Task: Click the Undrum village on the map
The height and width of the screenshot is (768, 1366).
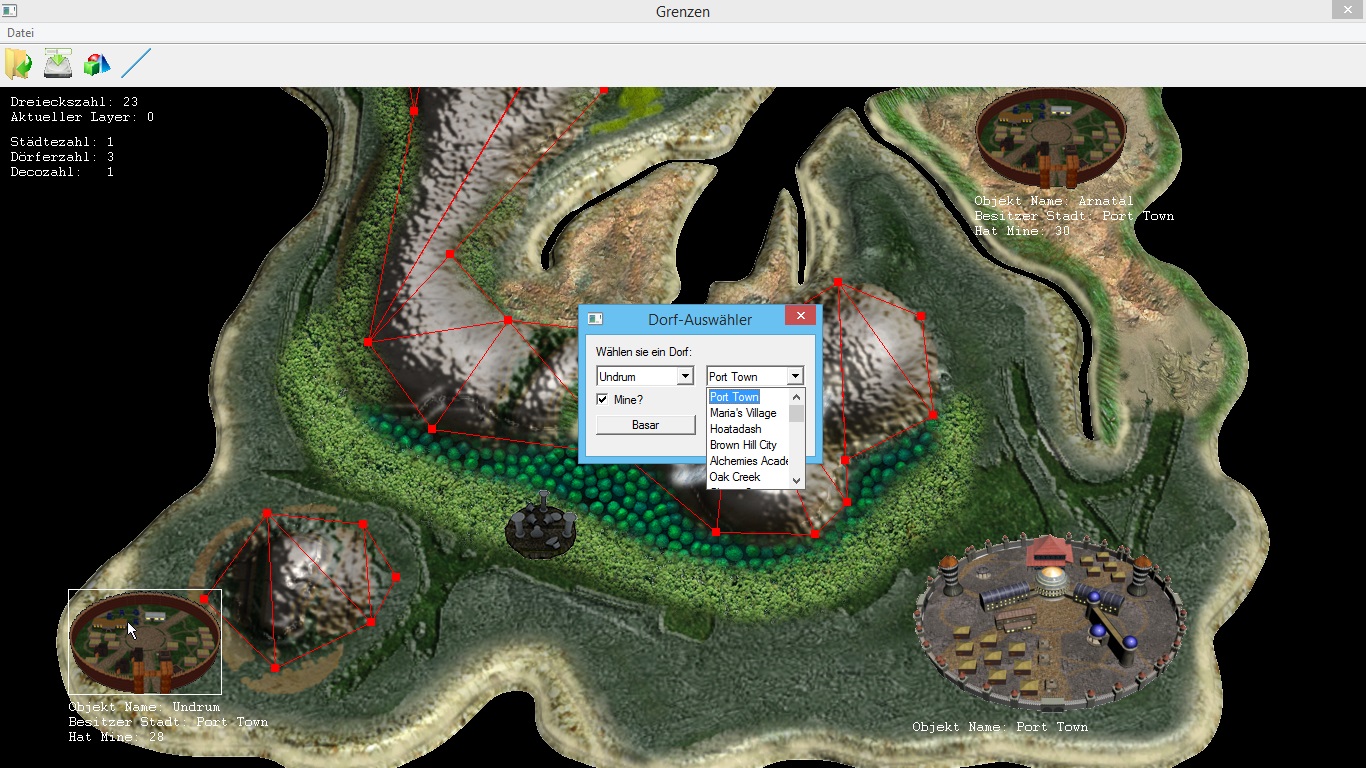Action: click(x=144, y=640)
